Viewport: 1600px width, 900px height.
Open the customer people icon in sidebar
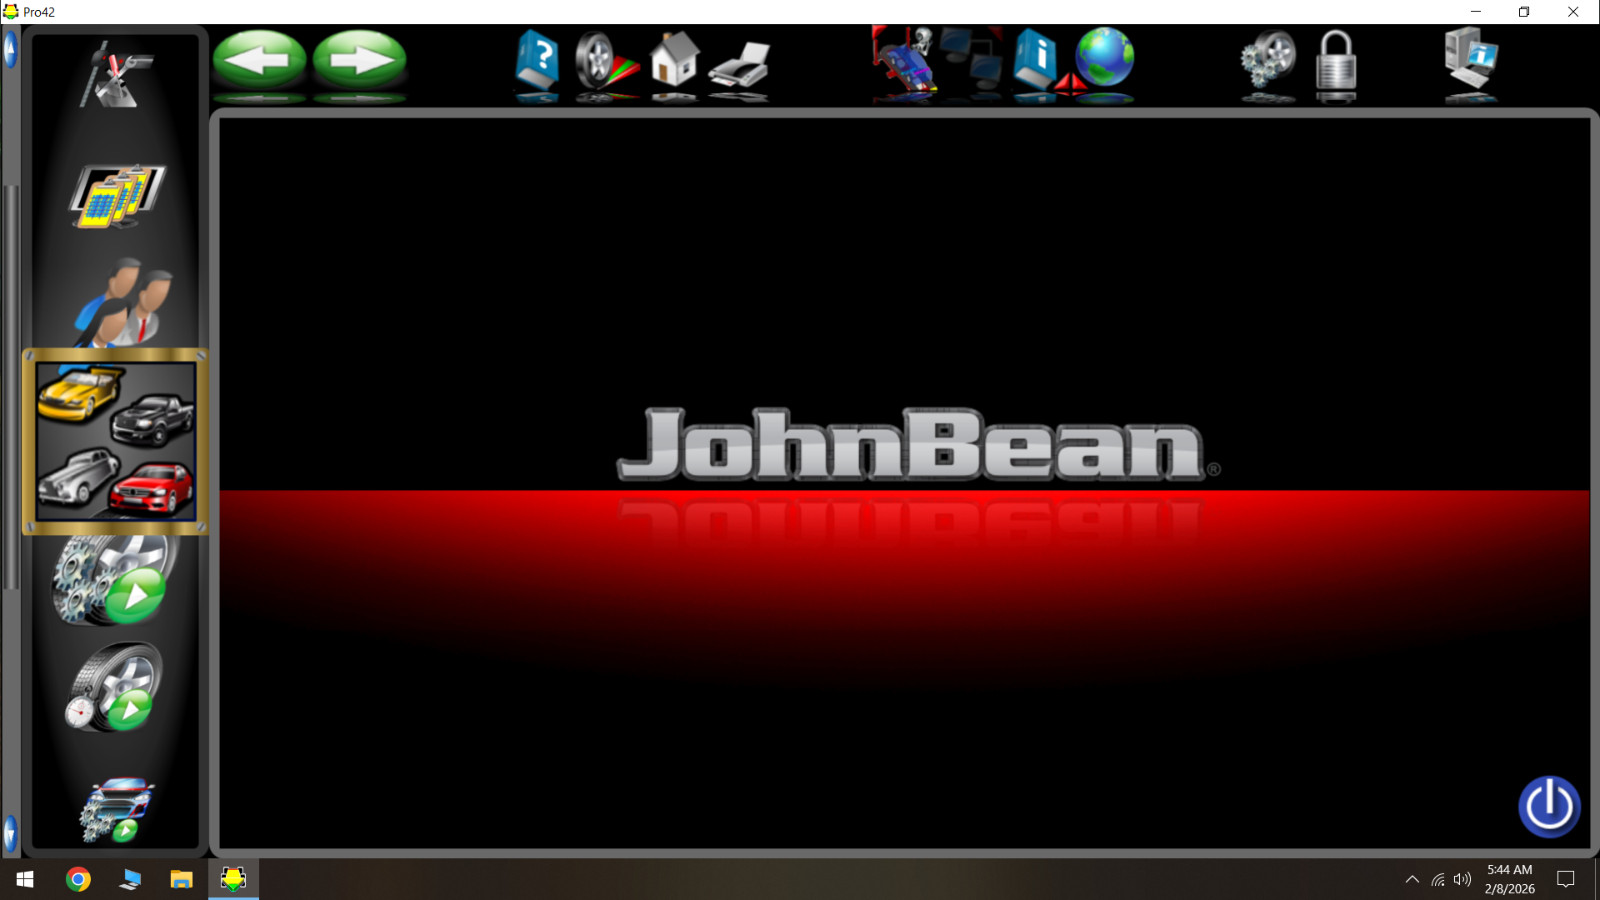pyautogui.click(x=123, y=302)
